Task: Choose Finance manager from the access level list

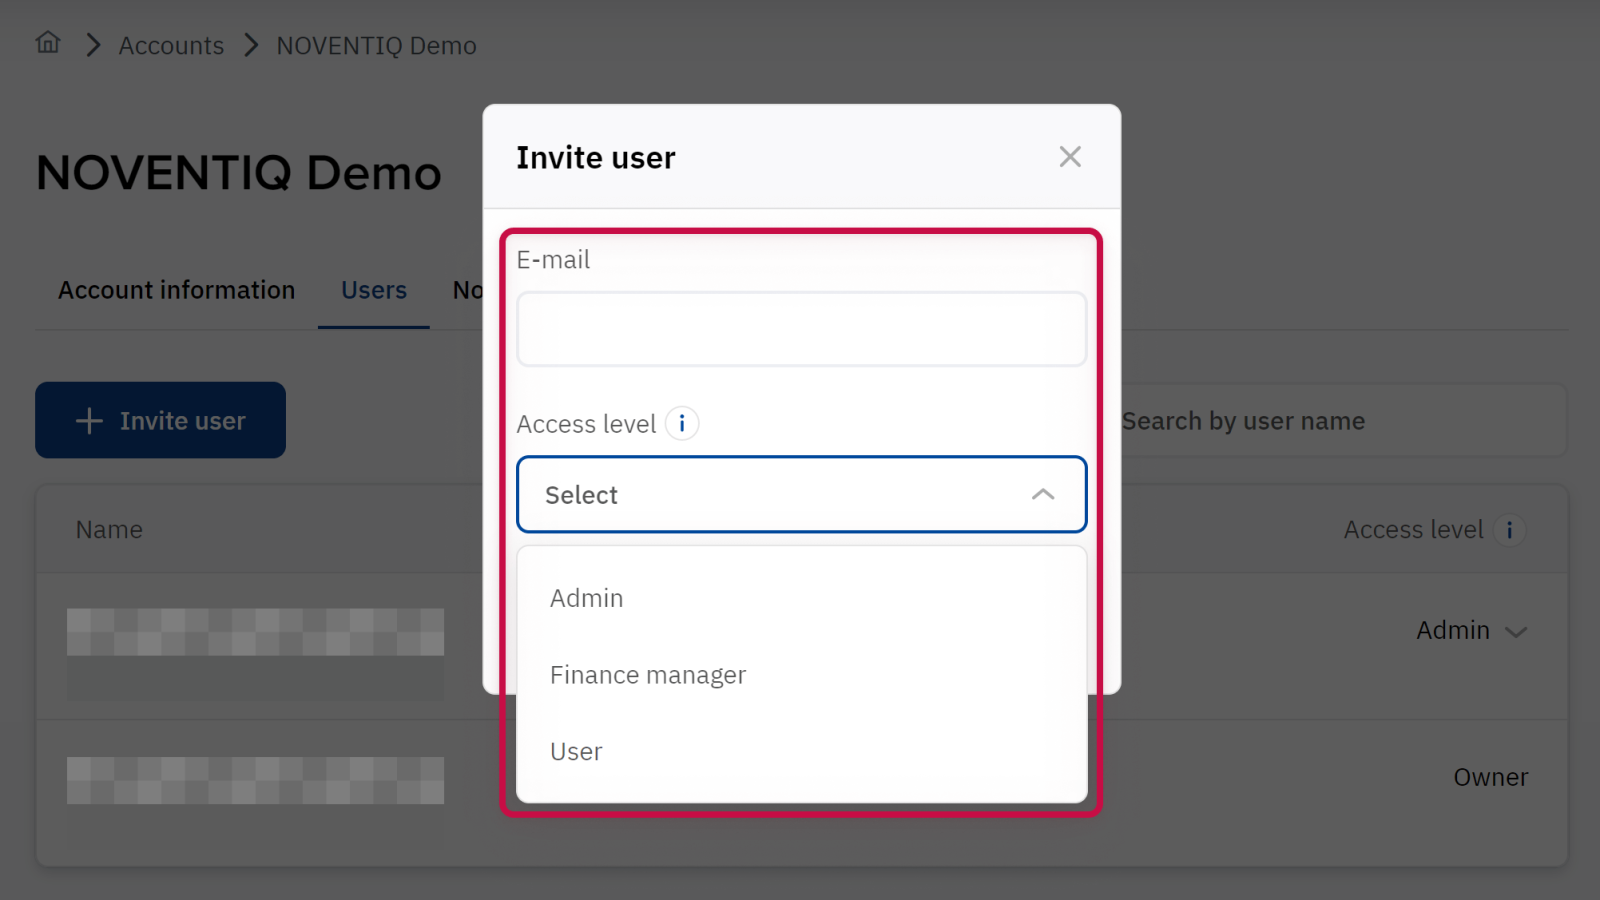Action: (648, 675)
